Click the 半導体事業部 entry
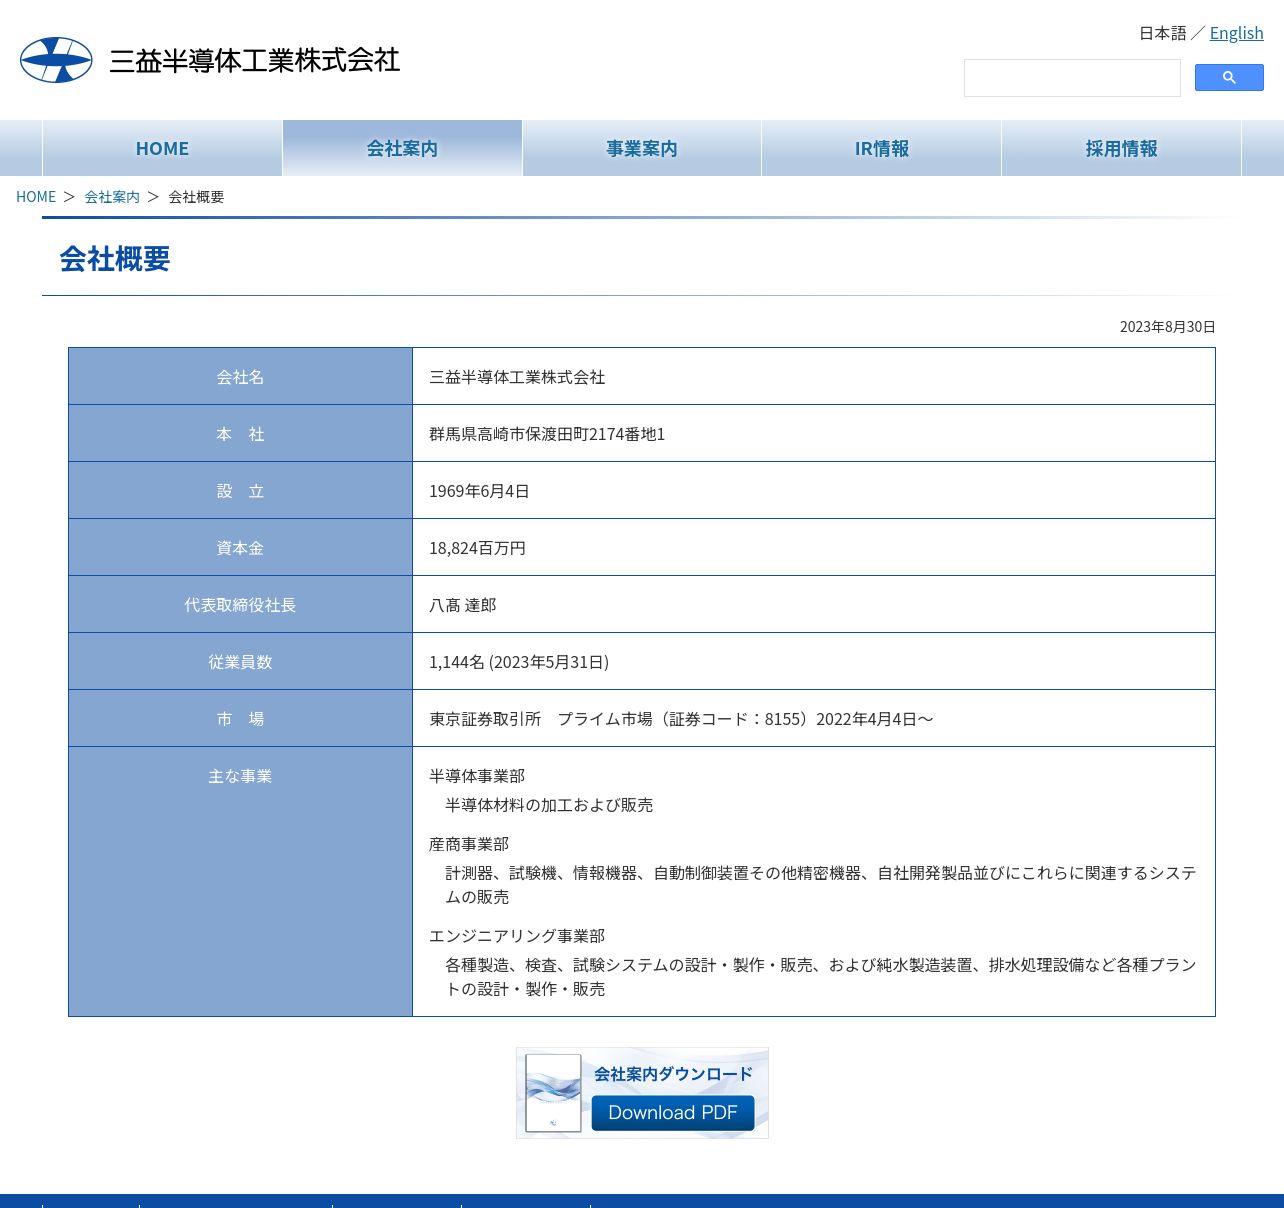The height and width of the screenshot is (1208, 1284). (x=477, y=776)
